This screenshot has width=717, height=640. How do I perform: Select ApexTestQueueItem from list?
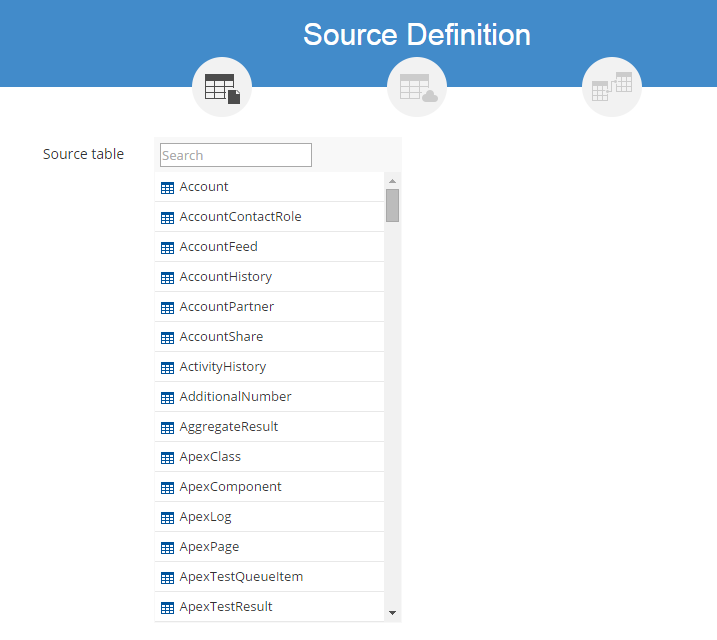pyautogui.click(x=241, y=577)
